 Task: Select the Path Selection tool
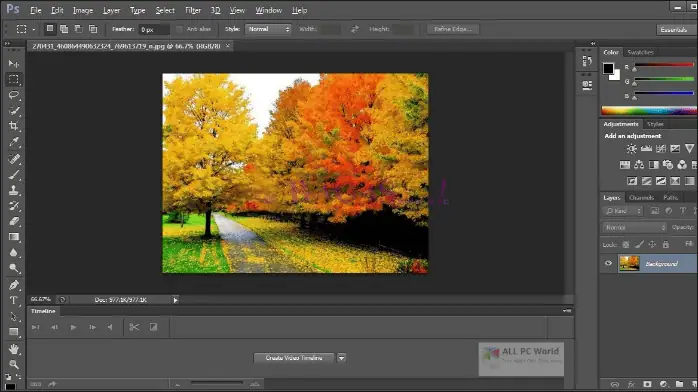tap(14, 316)
